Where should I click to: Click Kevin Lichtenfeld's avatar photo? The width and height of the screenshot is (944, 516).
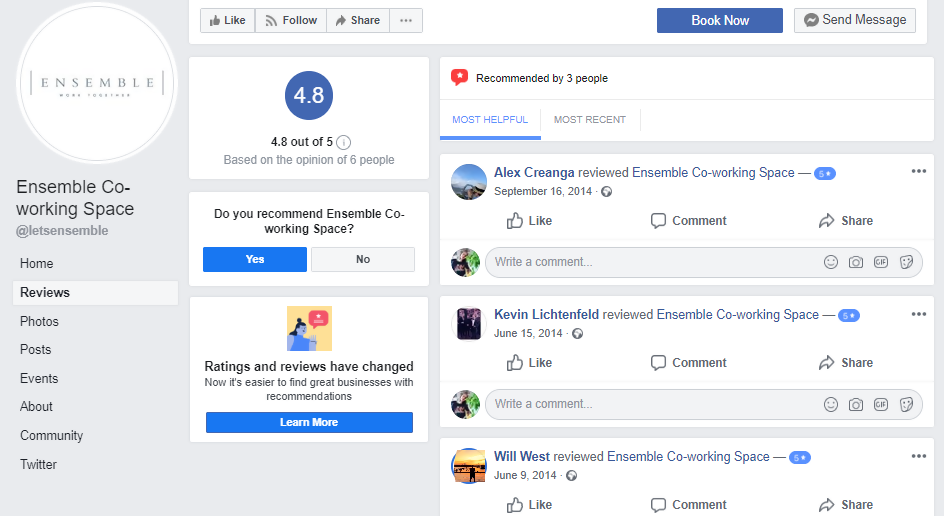(469, 324)
